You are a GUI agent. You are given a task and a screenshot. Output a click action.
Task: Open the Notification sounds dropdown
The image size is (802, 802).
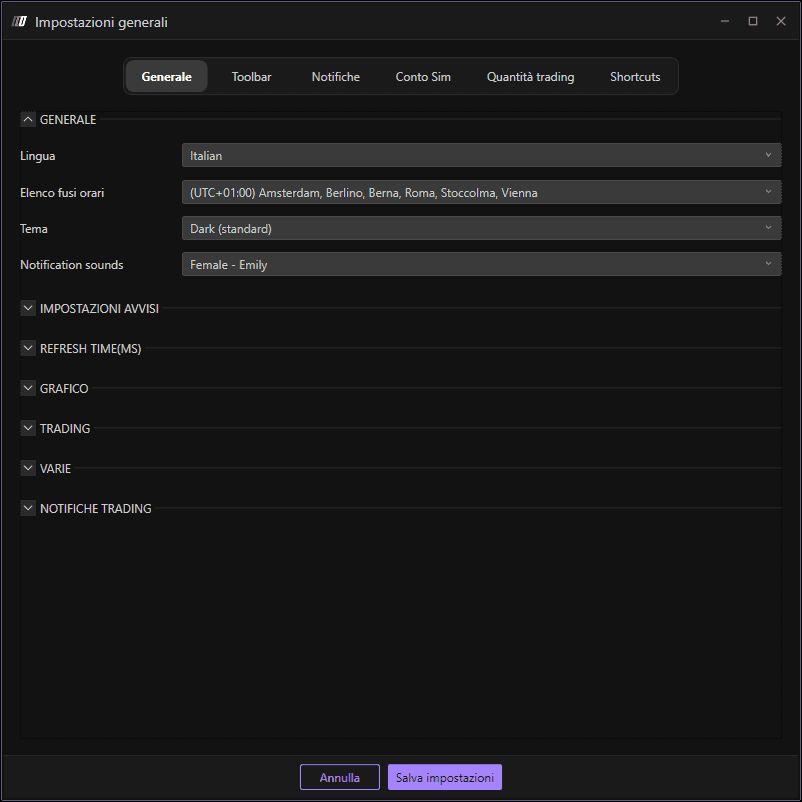[481, 264]
